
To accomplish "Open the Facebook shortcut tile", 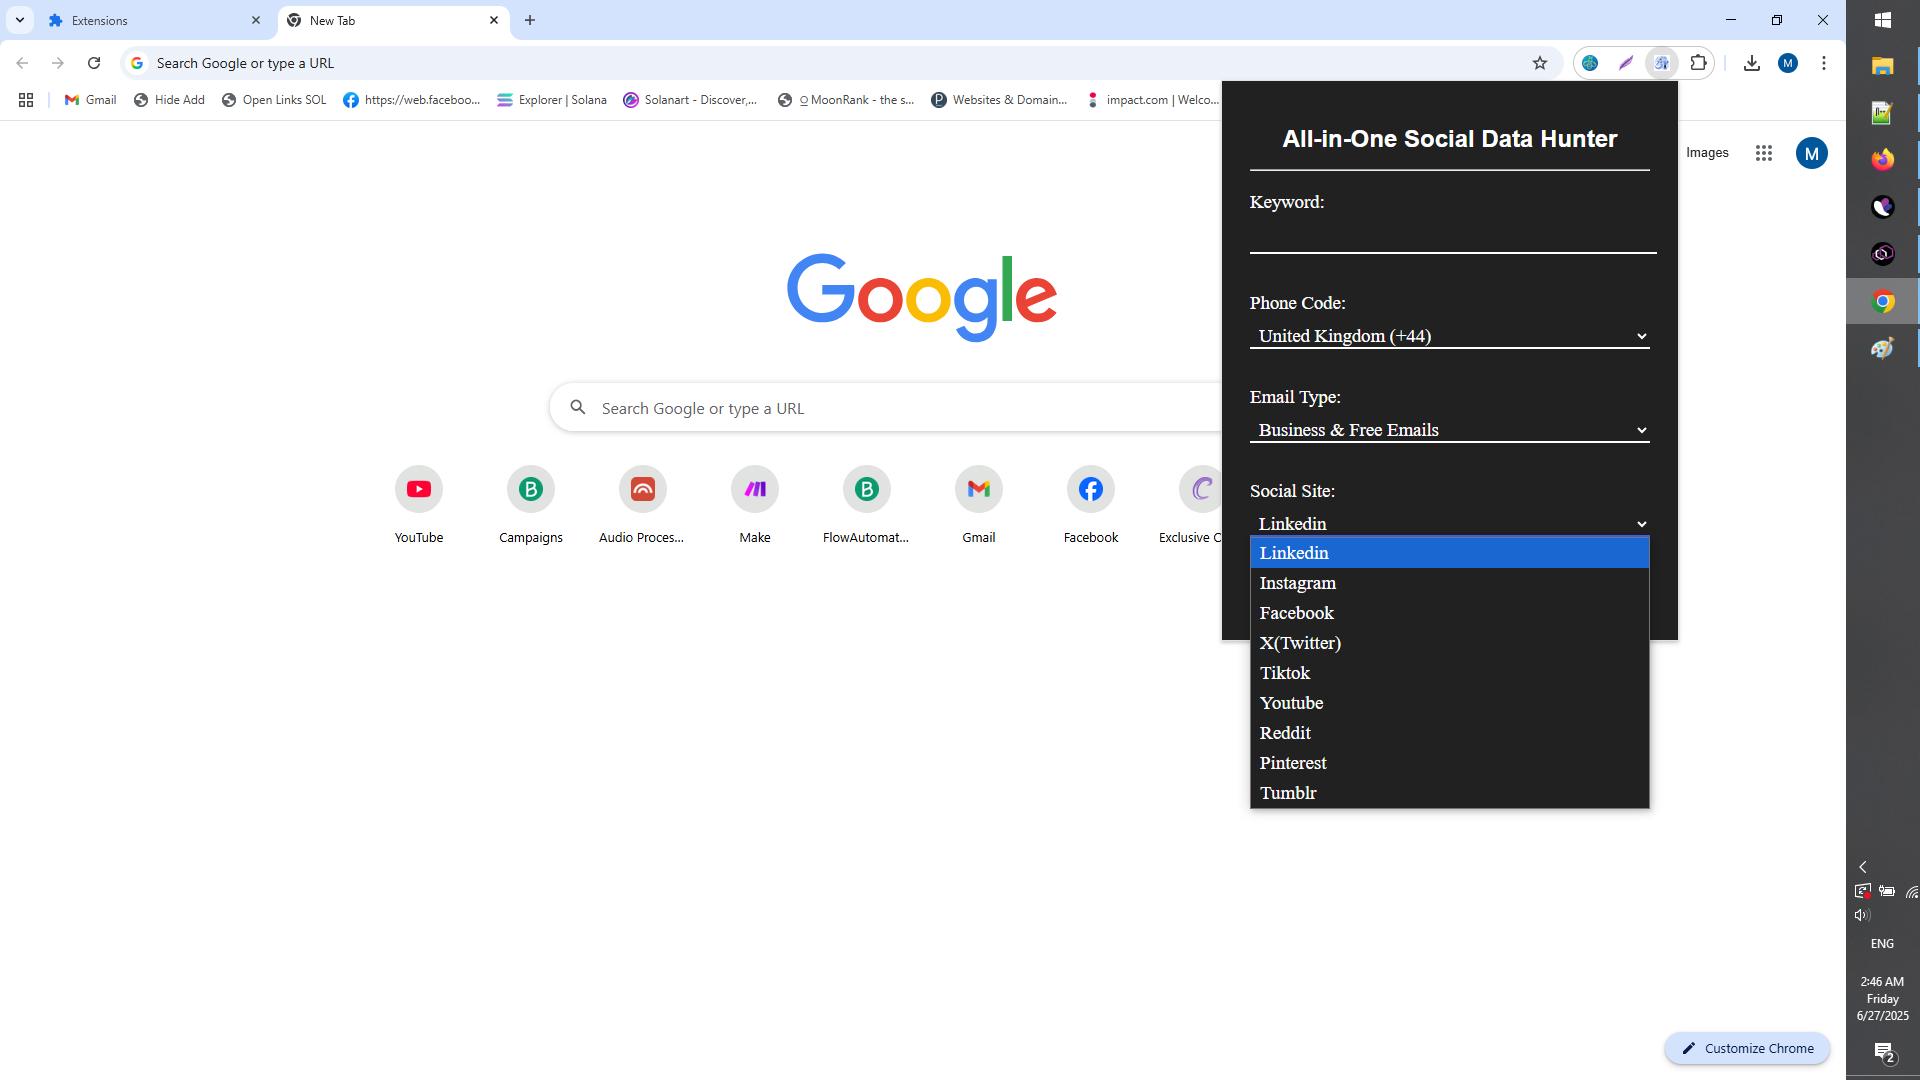I will [1090, 490].
